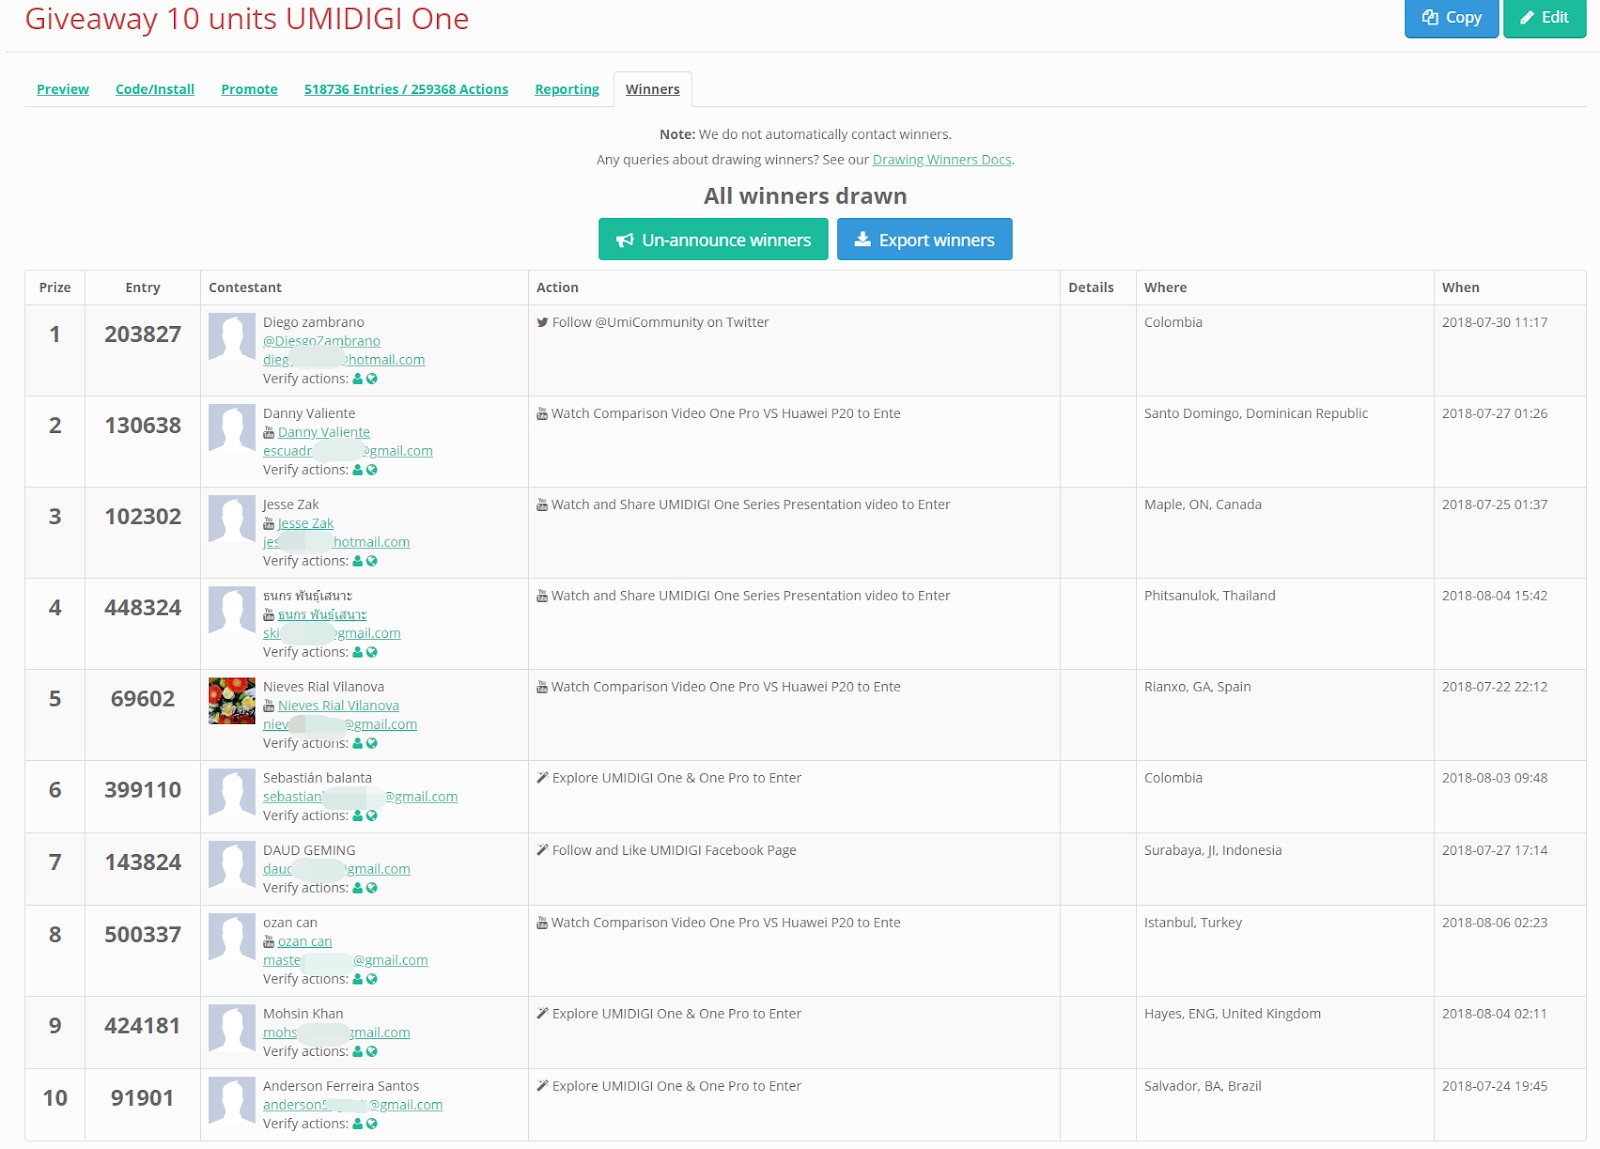Click user verify icon for Mohsin Khan
The width and height of the screenshot is (1600, 1149).
tap(358, 1051)
